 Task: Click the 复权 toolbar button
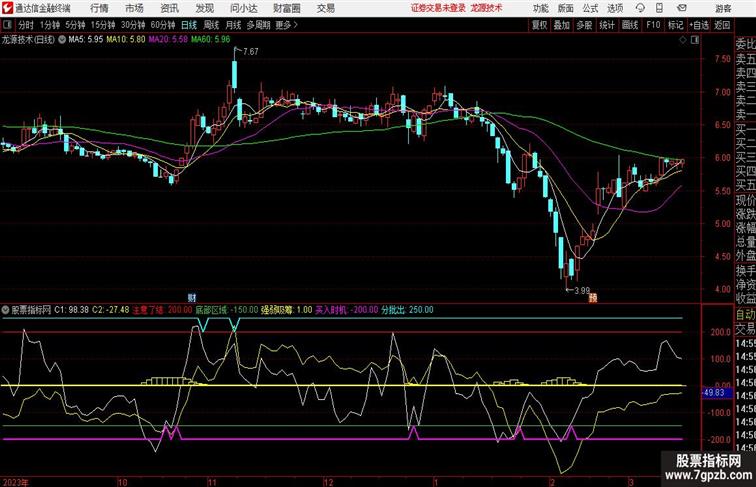point(540,25)
